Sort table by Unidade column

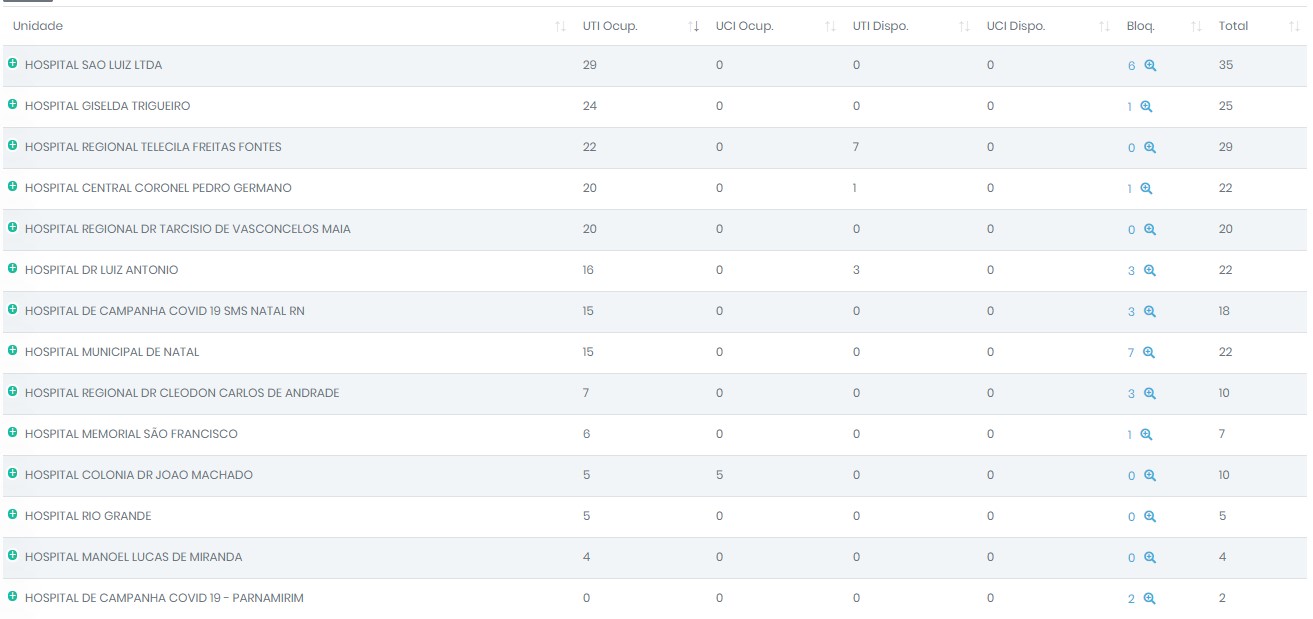38,26
